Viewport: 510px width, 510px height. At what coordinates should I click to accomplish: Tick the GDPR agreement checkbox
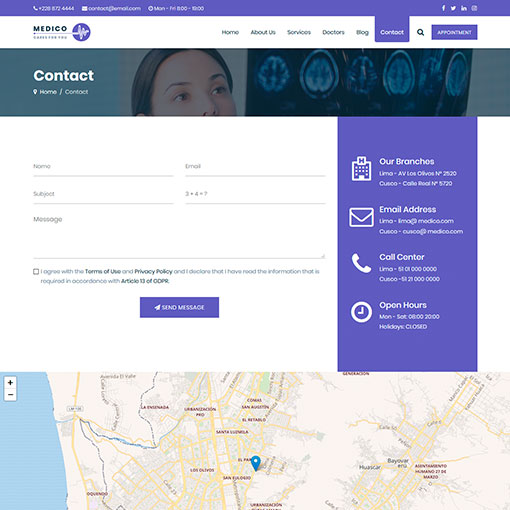[36, 272]
